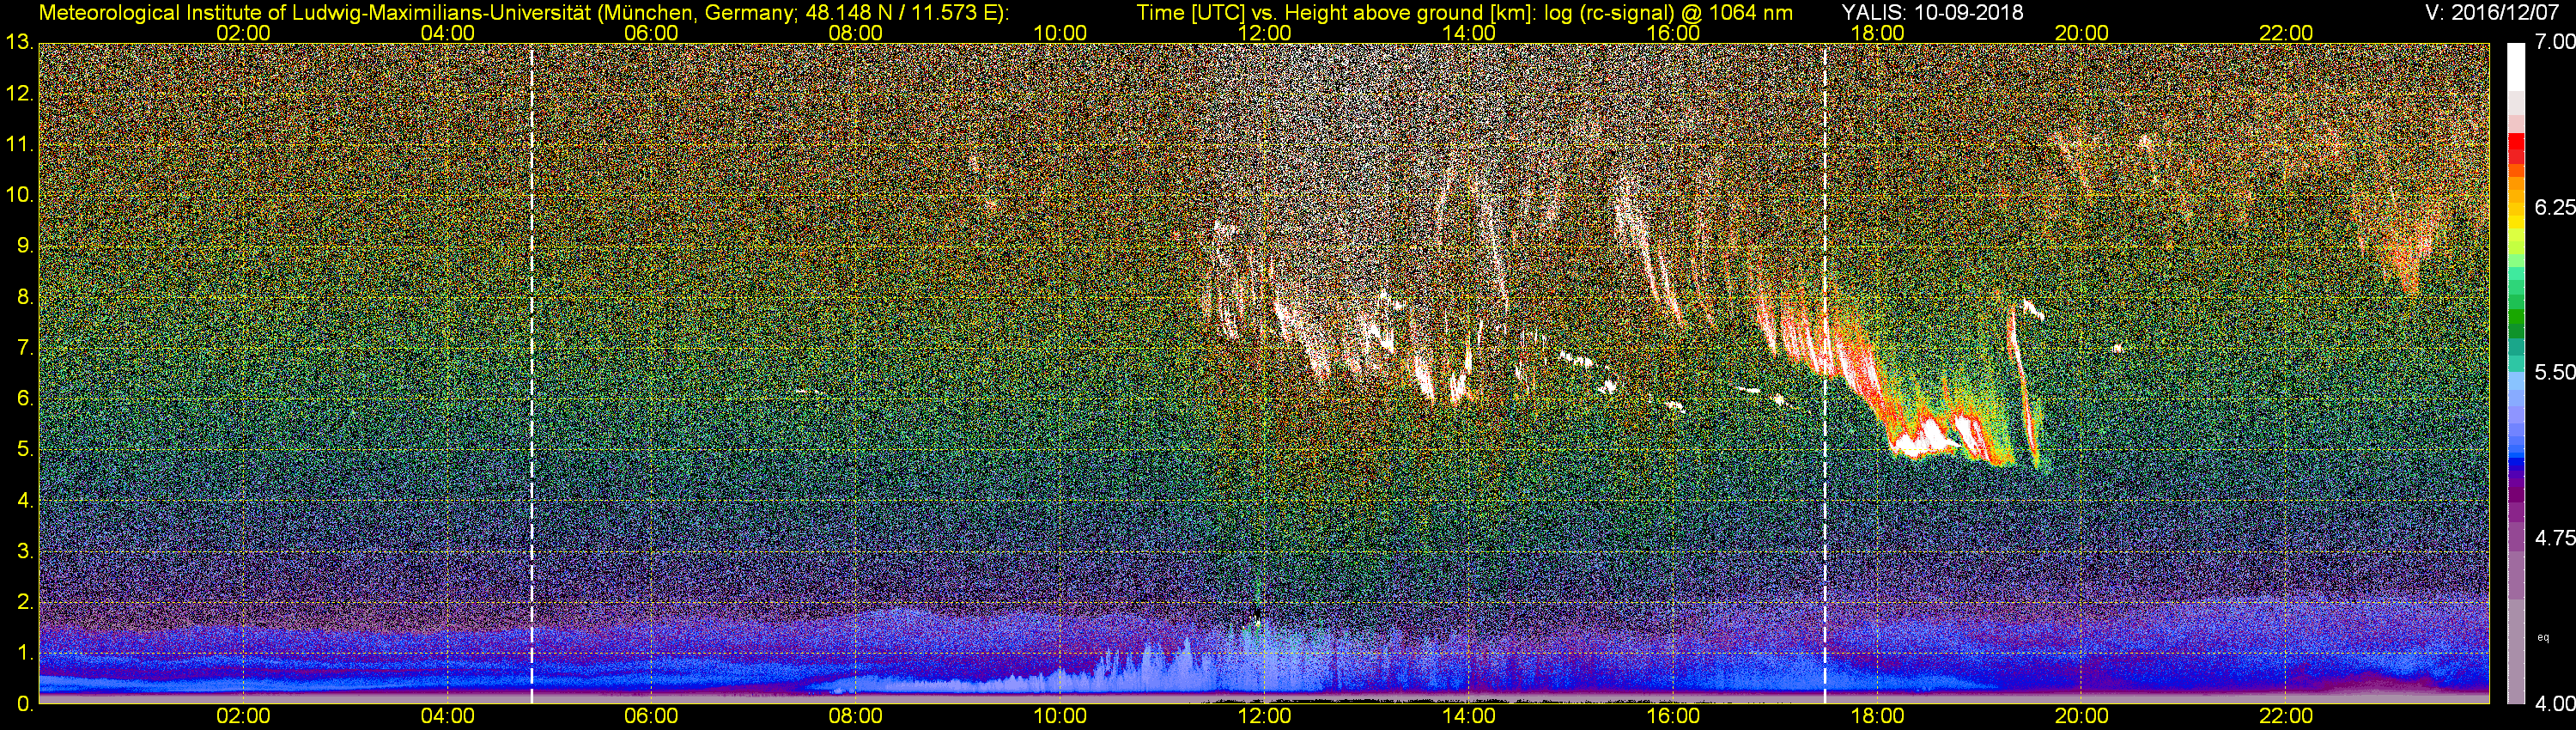Click the 7 km height axis label
The width and height of the screenshot is (2576, 730).
pyautogui.click(x=24, y=348)
